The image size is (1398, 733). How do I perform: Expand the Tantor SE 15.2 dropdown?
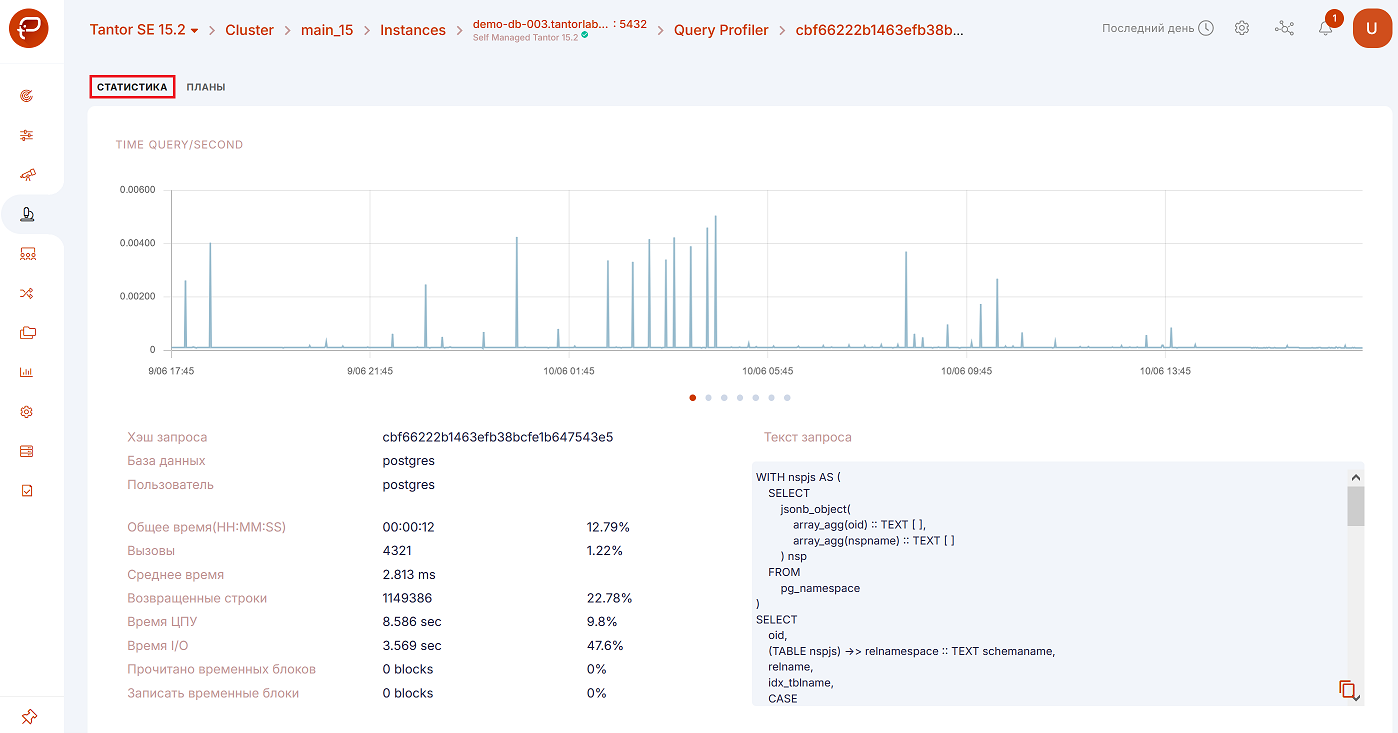144,30
